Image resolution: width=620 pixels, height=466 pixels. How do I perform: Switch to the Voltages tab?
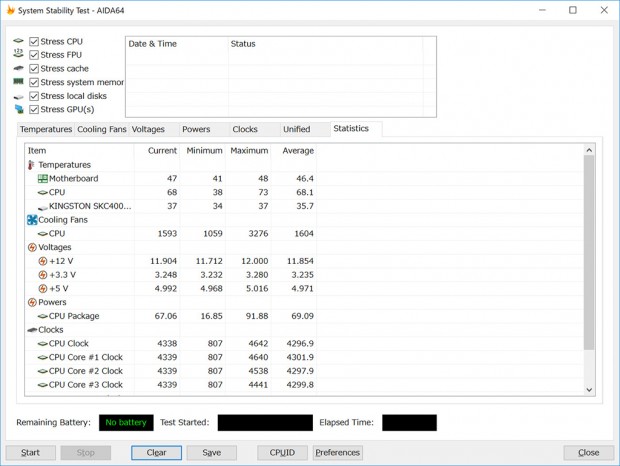tap(154, 129)
